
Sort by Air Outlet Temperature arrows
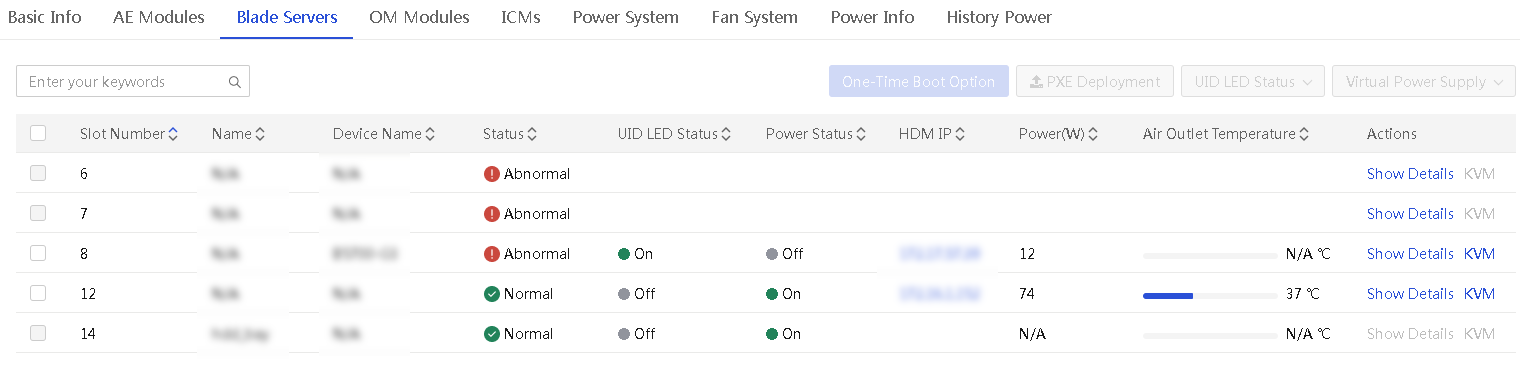(x=1305, y=134)
